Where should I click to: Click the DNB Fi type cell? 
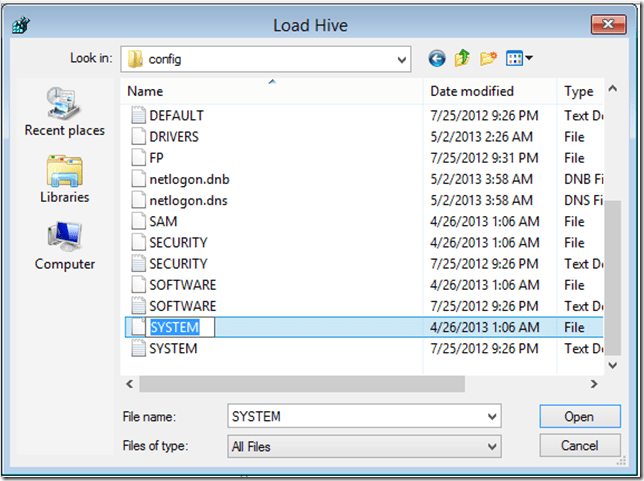pos(584,179)
